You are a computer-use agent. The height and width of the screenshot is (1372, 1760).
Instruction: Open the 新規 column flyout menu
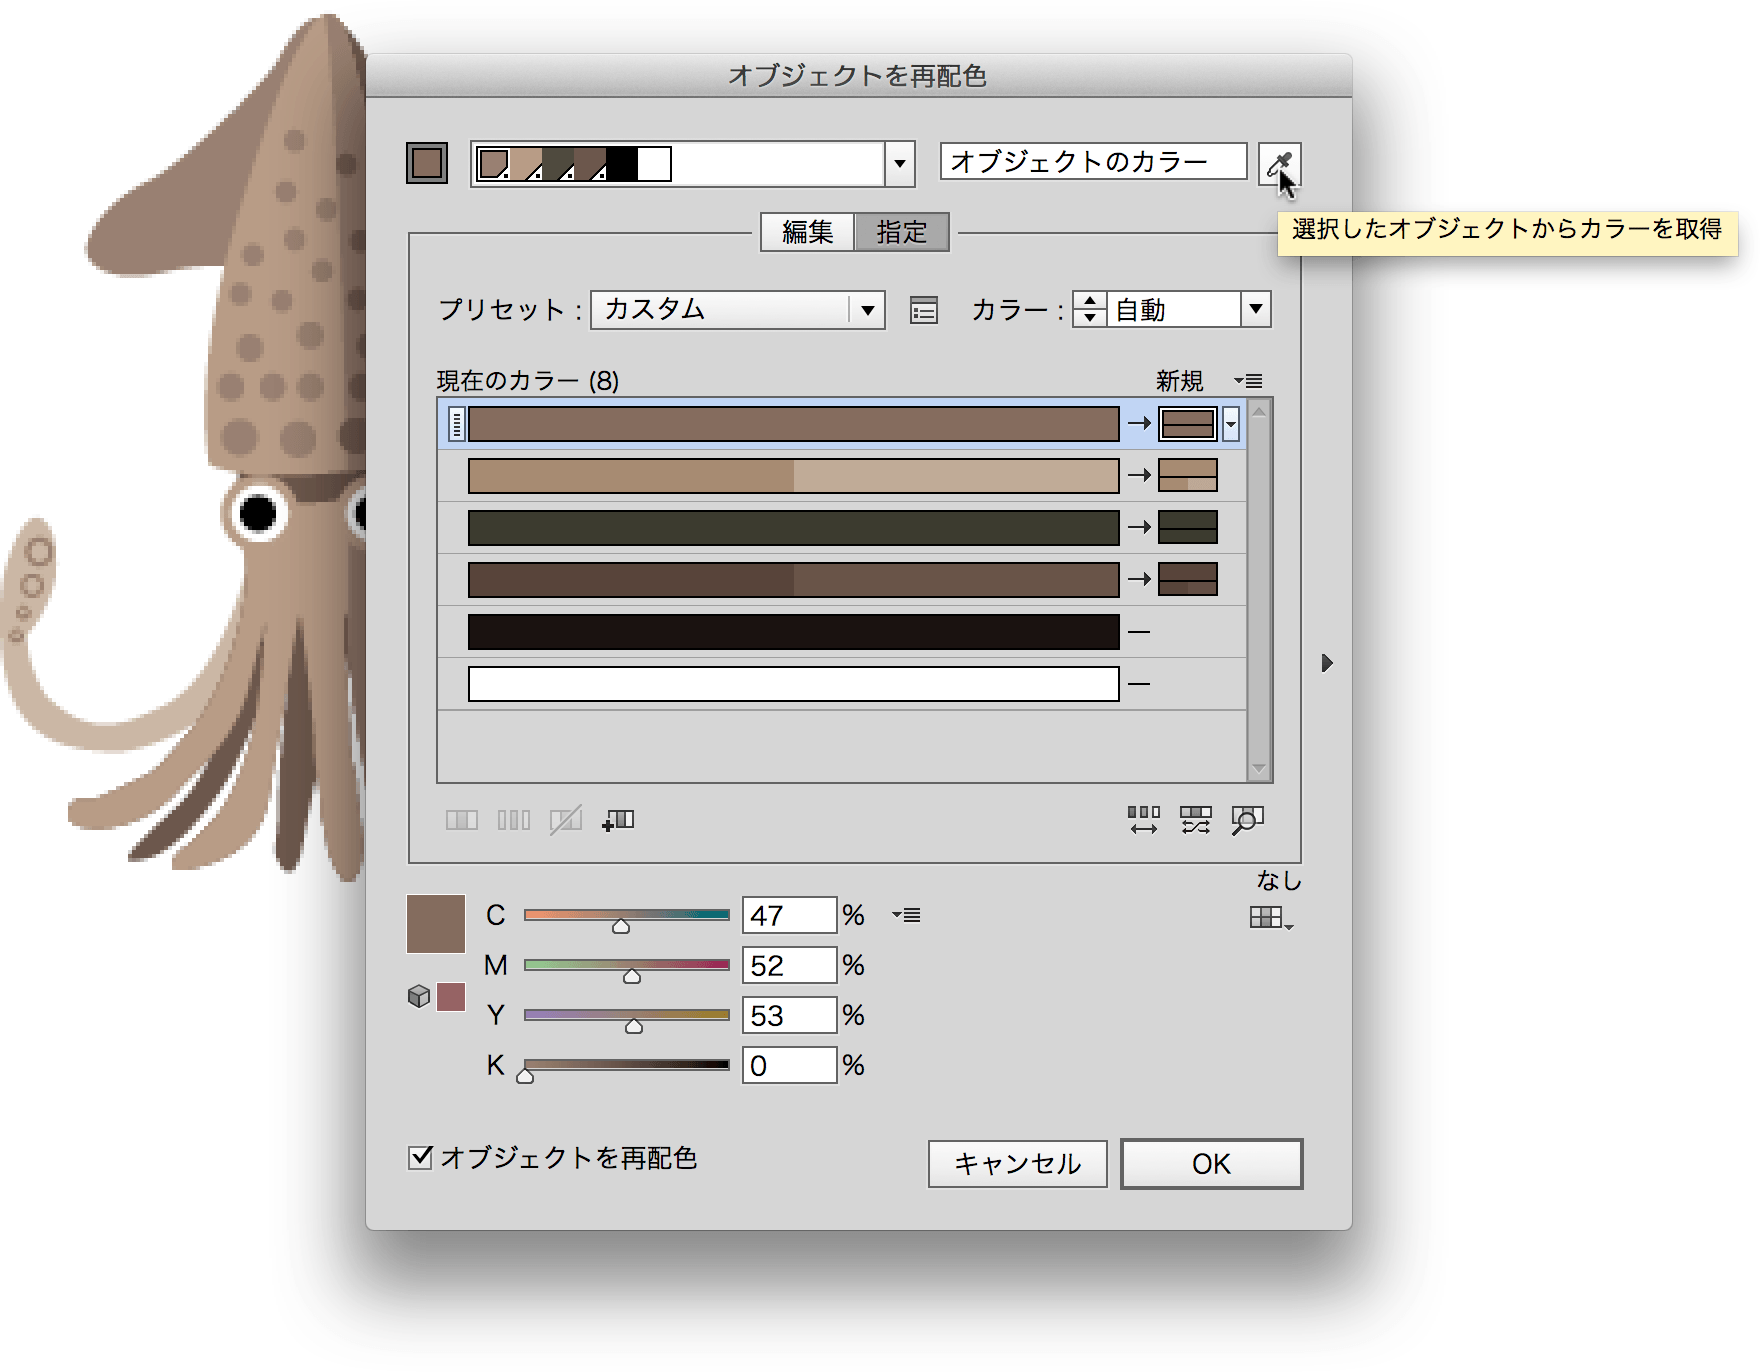click(x=1248, y=381)
